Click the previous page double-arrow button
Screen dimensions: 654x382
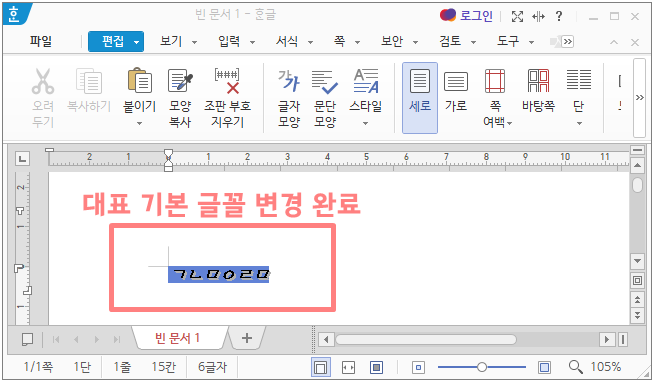pos(637,299)
